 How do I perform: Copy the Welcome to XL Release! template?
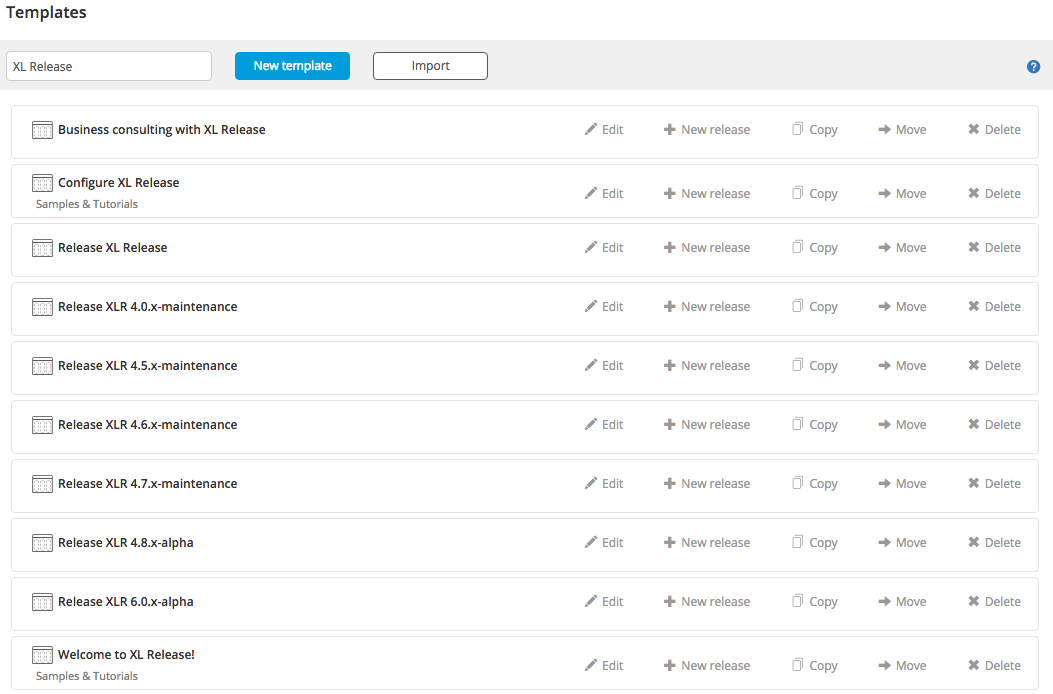815,666
